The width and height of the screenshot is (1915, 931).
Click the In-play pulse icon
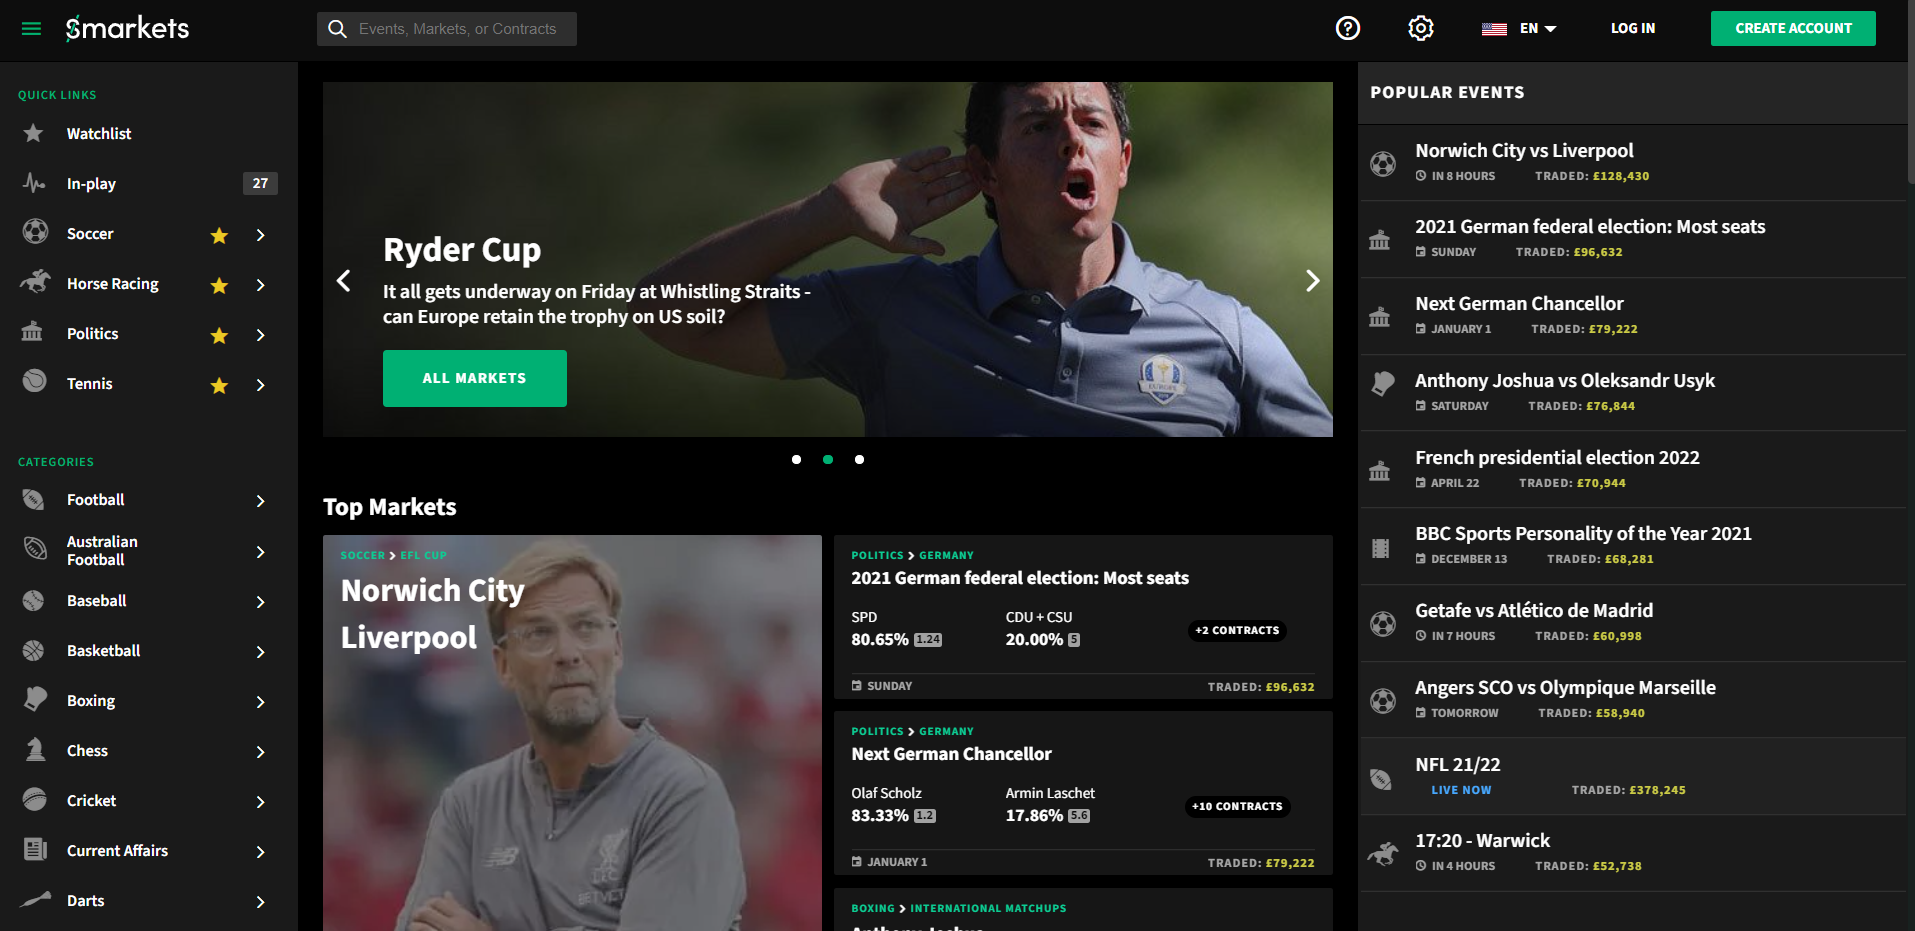coord(34,183)
